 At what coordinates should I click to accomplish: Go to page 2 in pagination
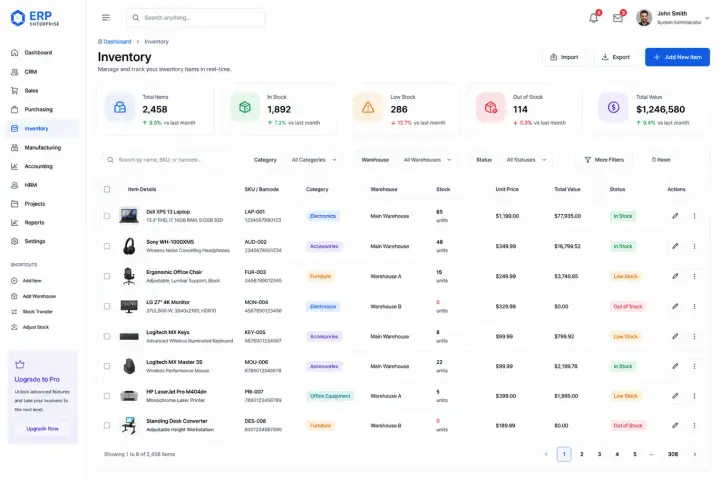[x=582, y=454]
